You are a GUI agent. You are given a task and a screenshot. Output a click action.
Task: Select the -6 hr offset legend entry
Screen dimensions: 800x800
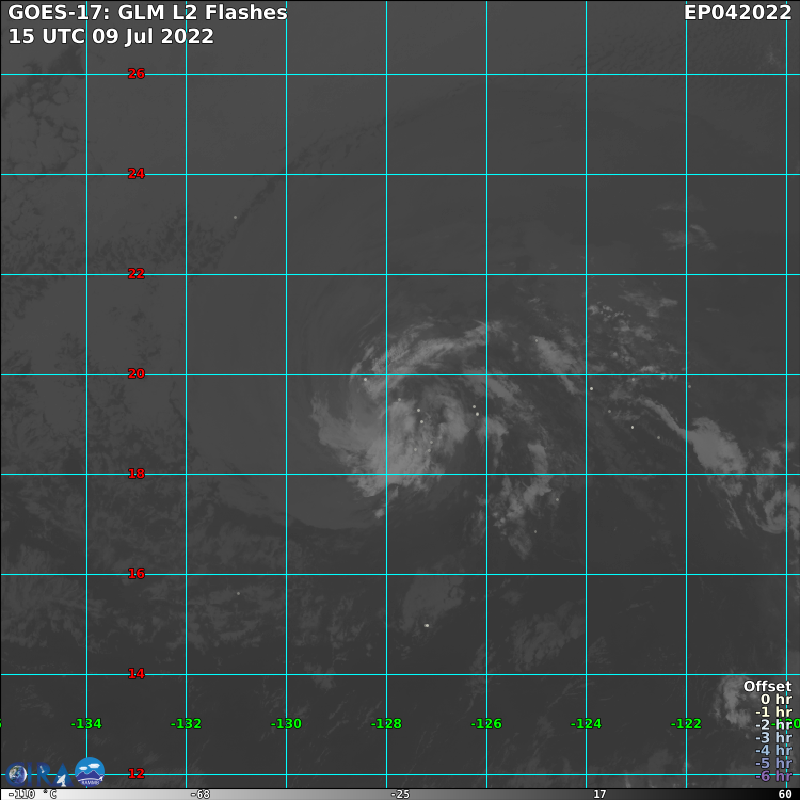[773, 776]
